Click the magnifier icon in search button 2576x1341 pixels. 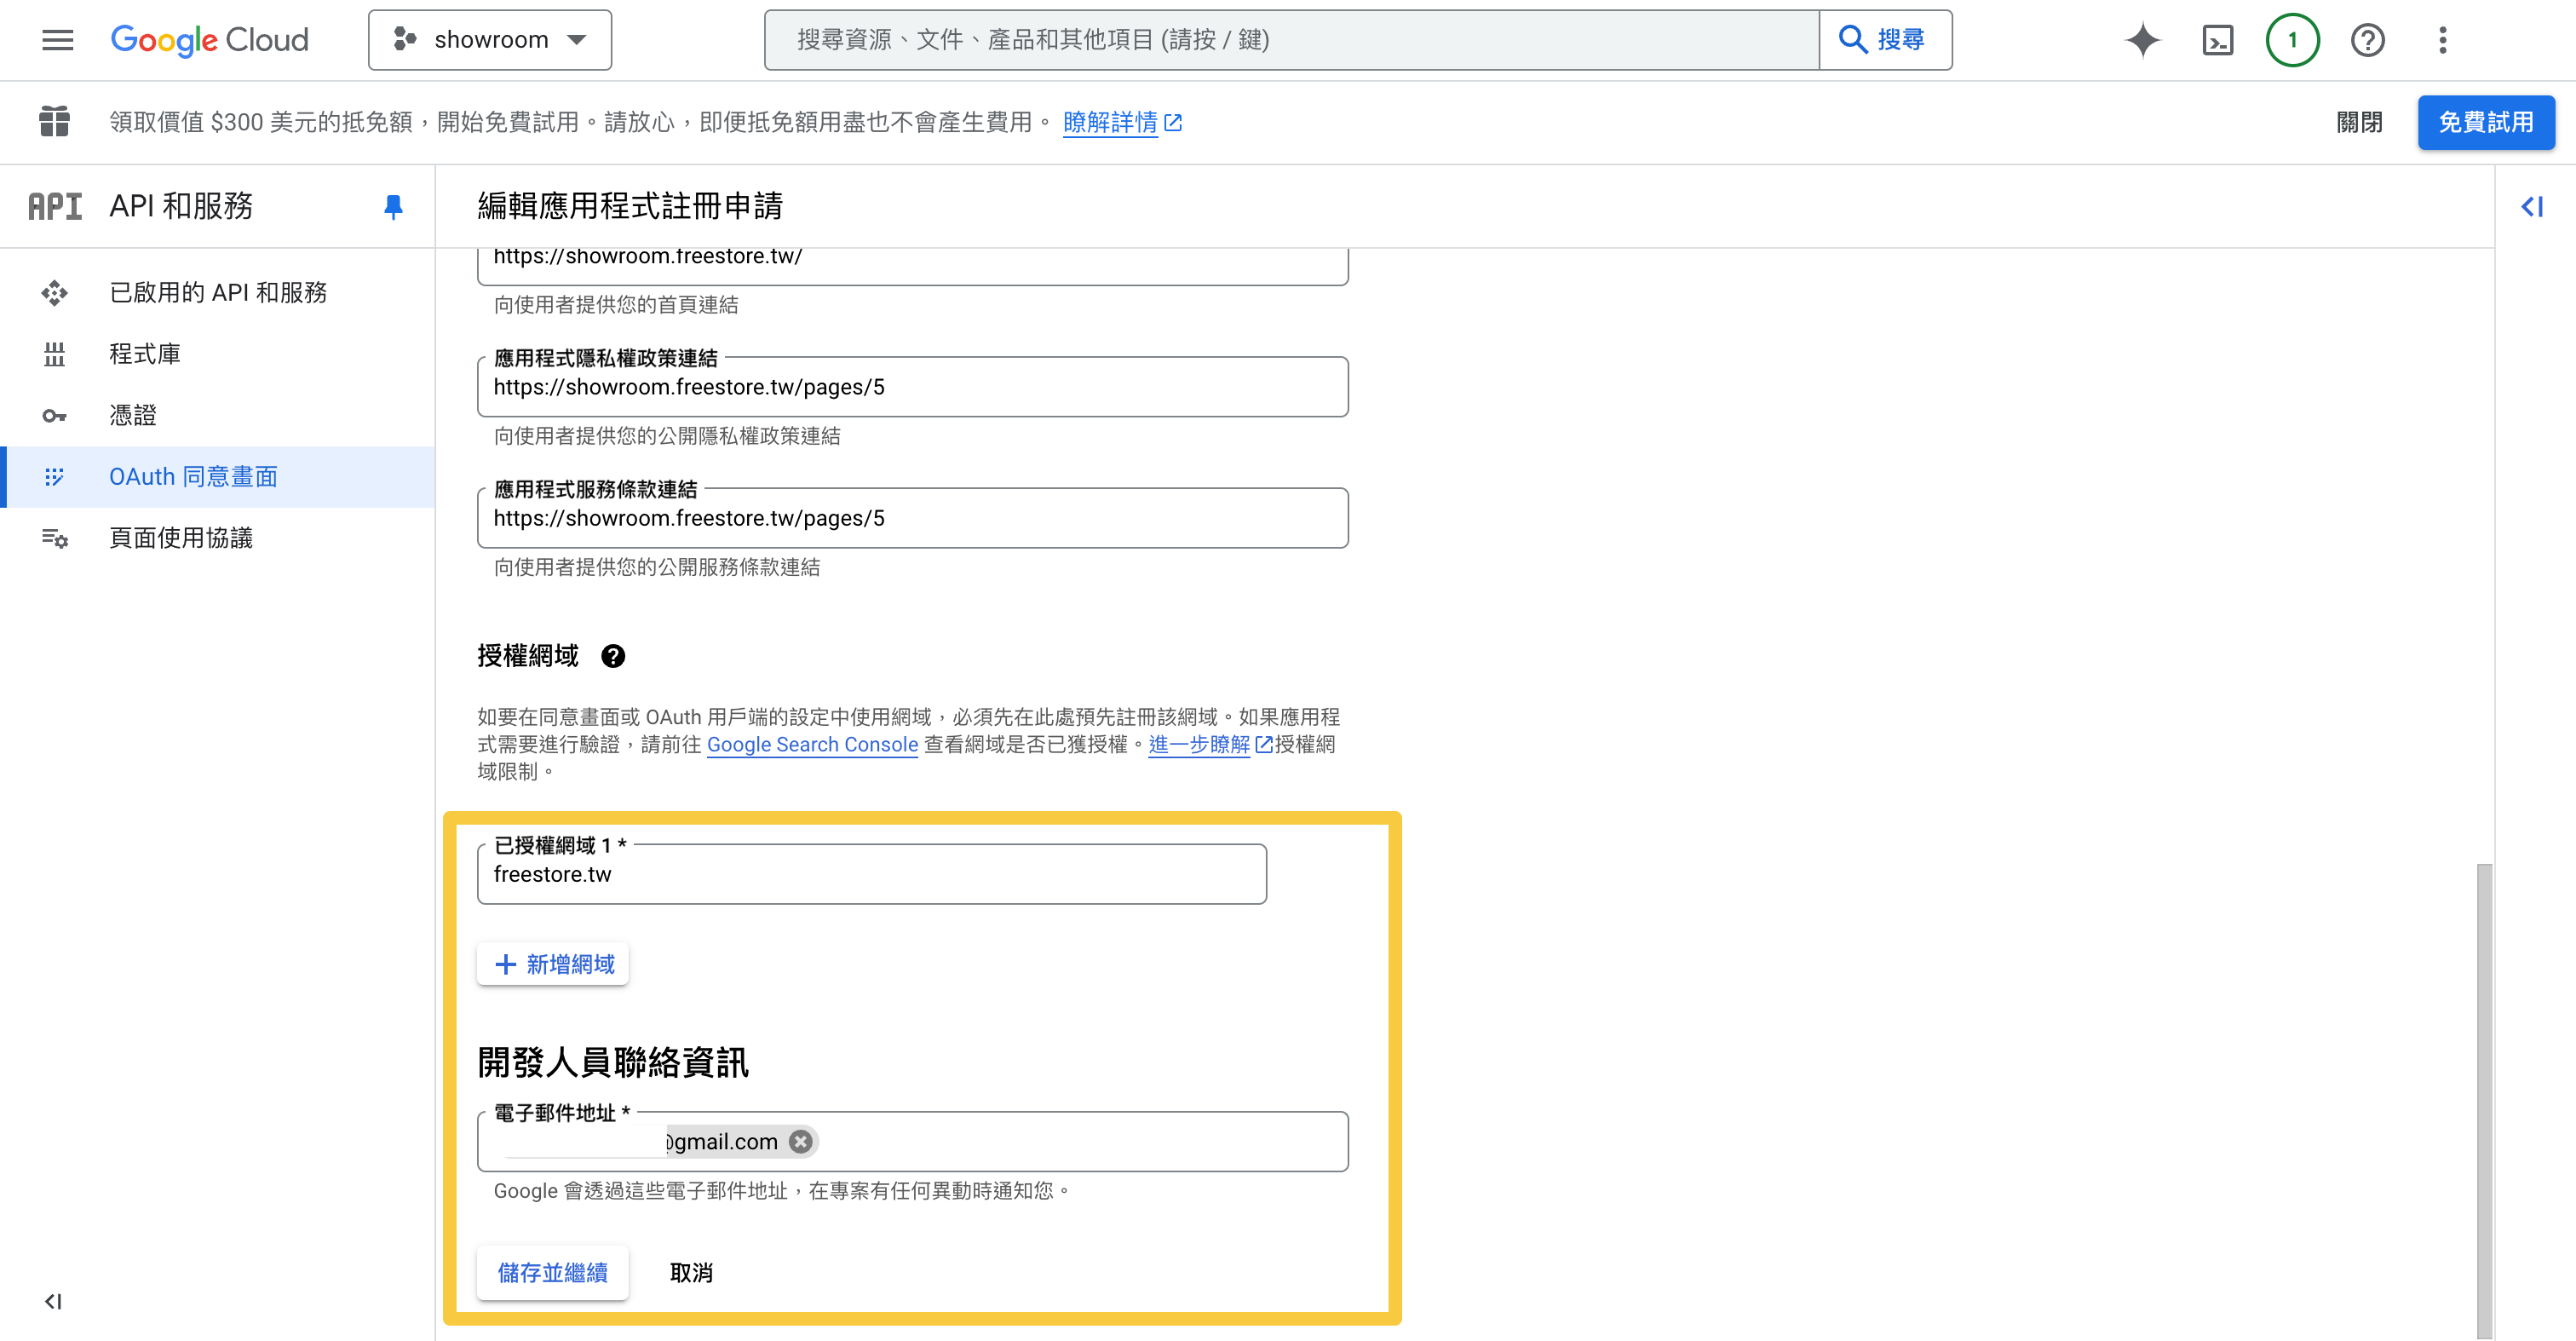(x=1853, y=40)
